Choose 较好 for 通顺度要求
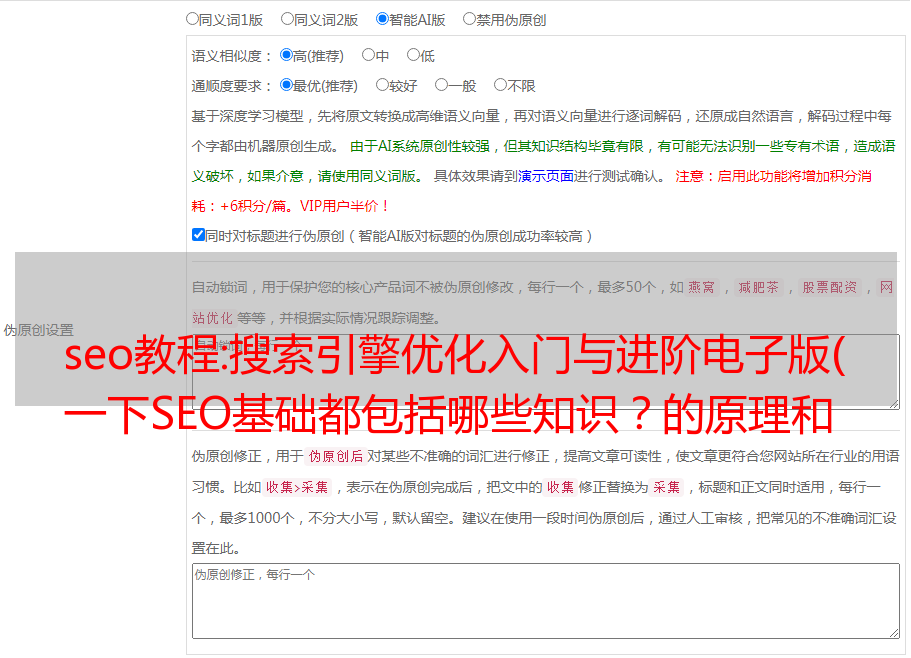The image size is (911, 658). point(382,85)
